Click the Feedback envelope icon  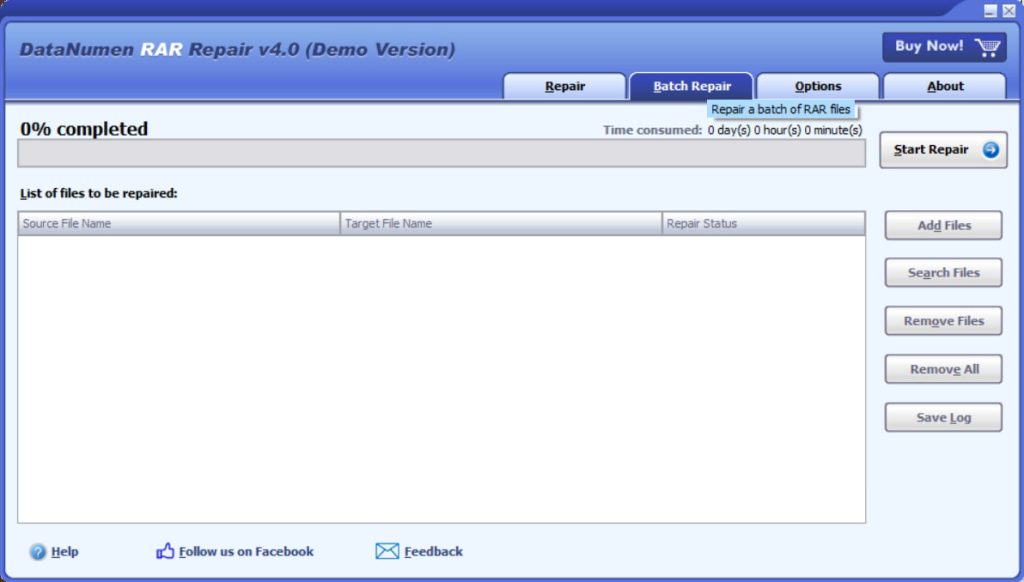(387, 551)
